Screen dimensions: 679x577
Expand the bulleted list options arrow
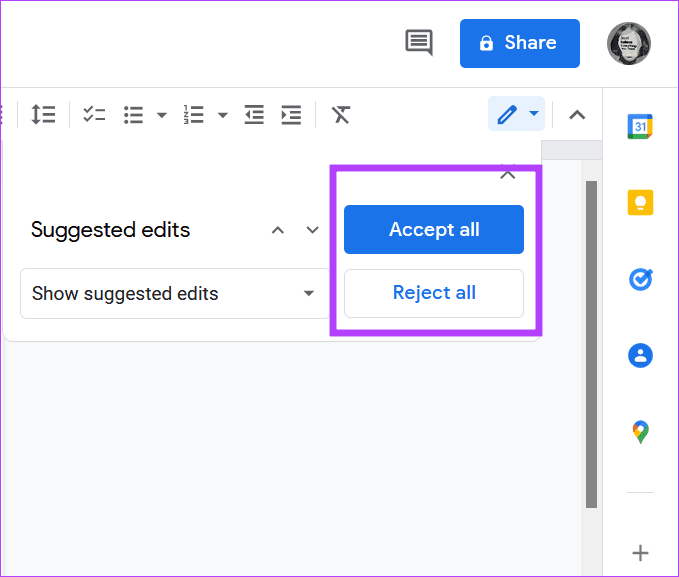[x=162, y=115]
